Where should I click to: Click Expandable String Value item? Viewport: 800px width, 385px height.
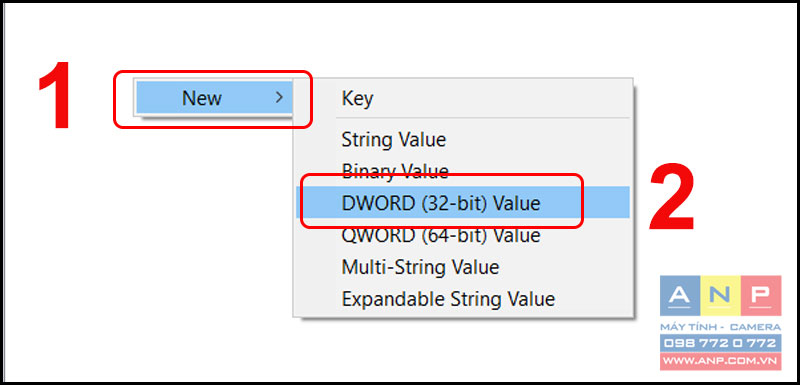[448, 298]
